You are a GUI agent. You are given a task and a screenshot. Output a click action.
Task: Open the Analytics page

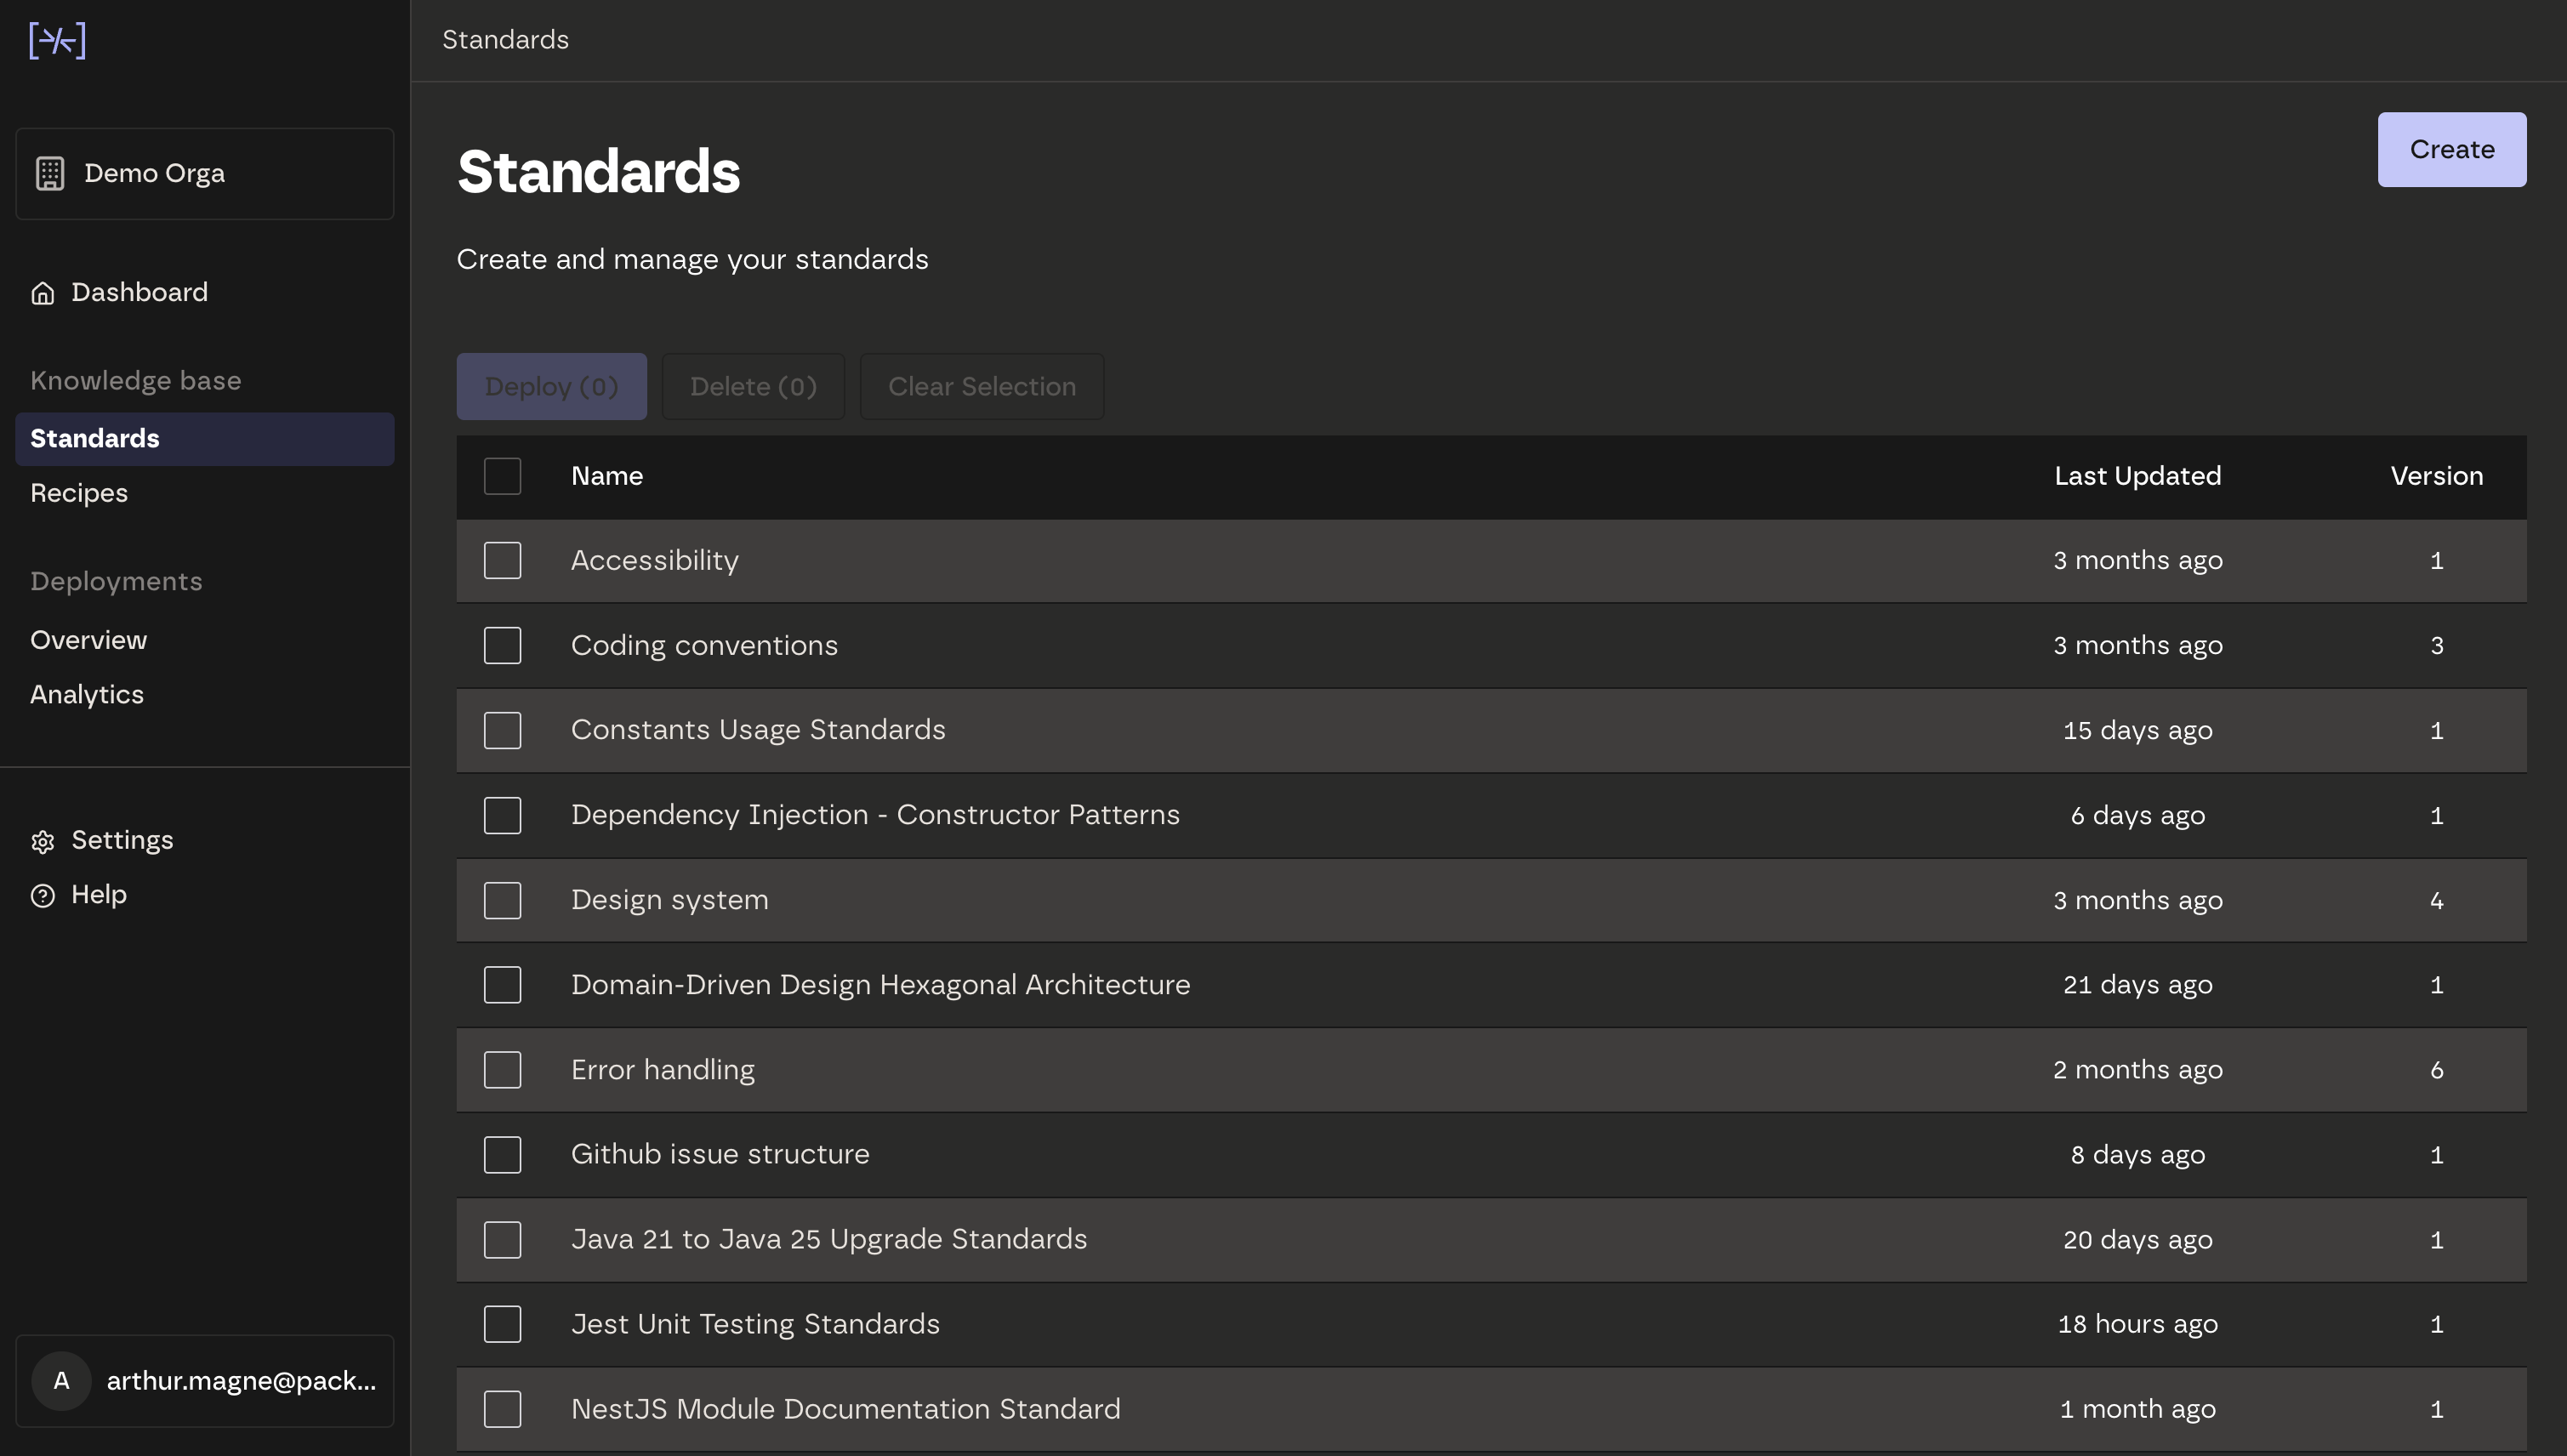[x=86, y=694]
